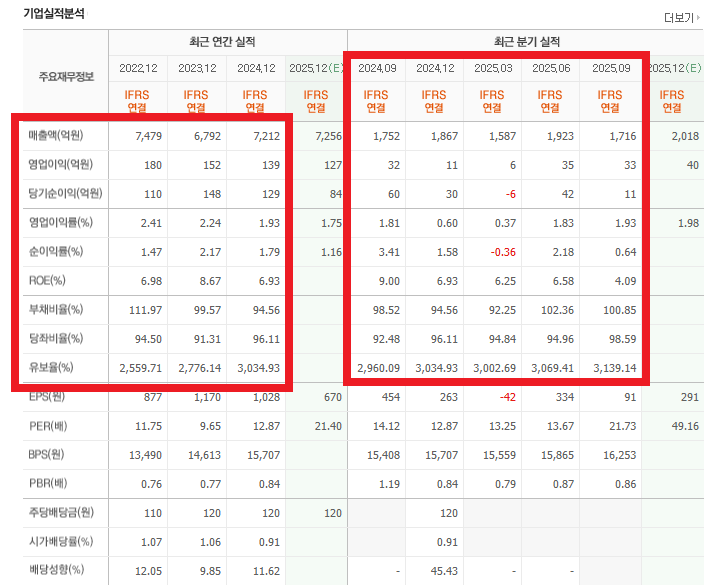
Task: Select the 최근 분기 실적 header
Action: tap(527, 42)
